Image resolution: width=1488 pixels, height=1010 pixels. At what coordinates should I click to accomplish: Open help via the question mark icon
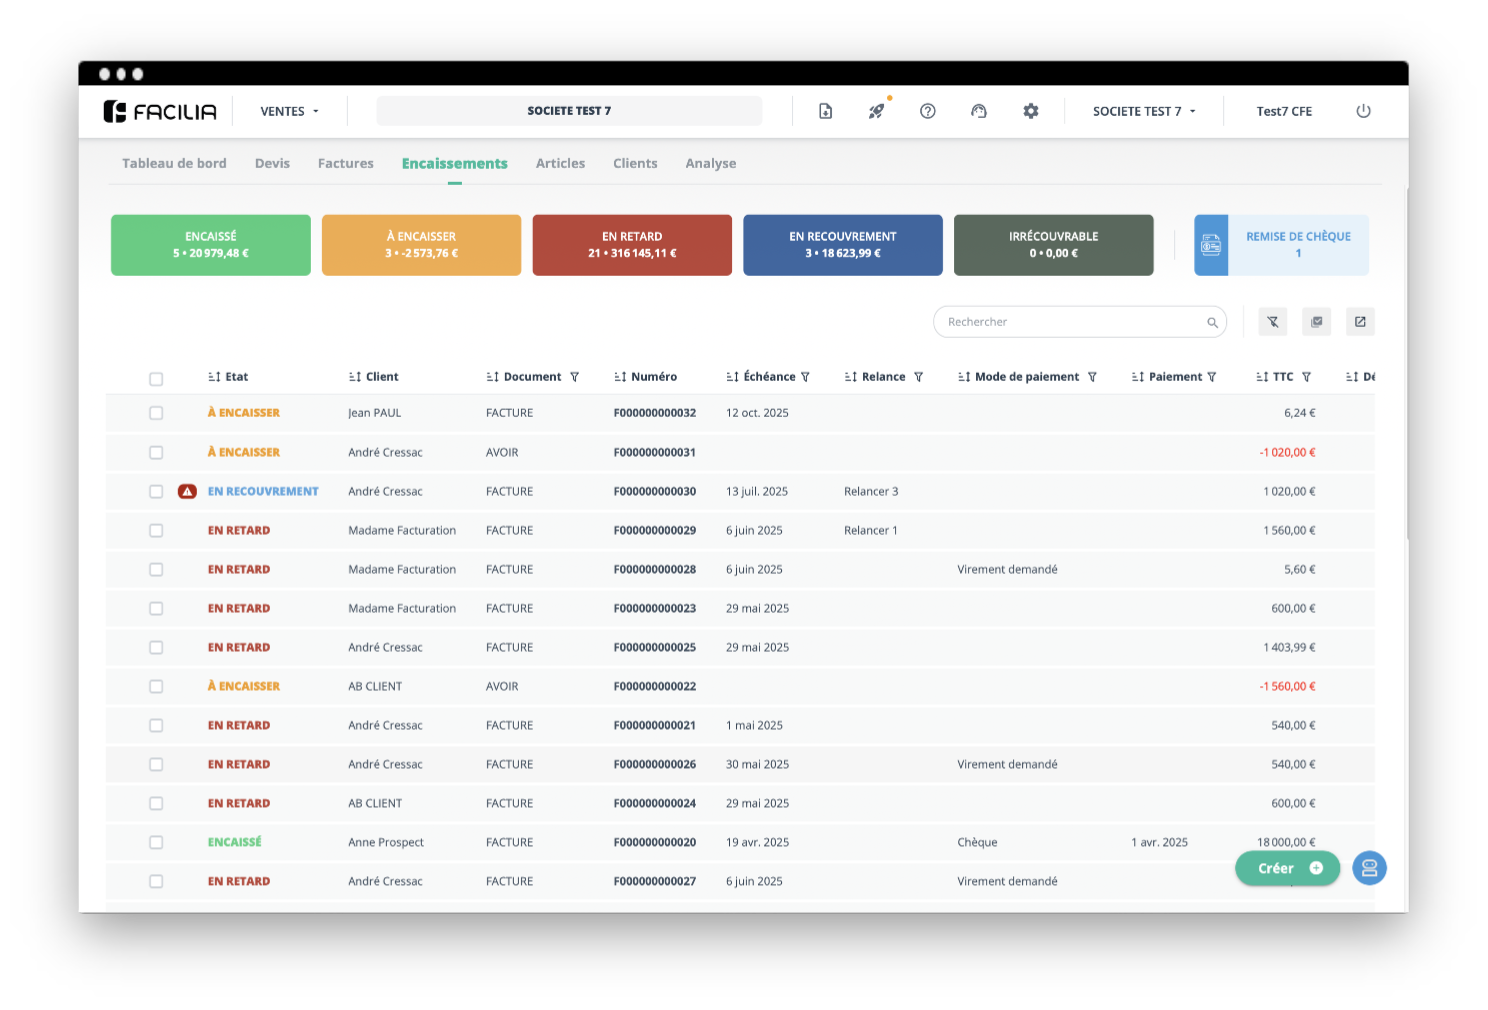click(x=928, y=111)
